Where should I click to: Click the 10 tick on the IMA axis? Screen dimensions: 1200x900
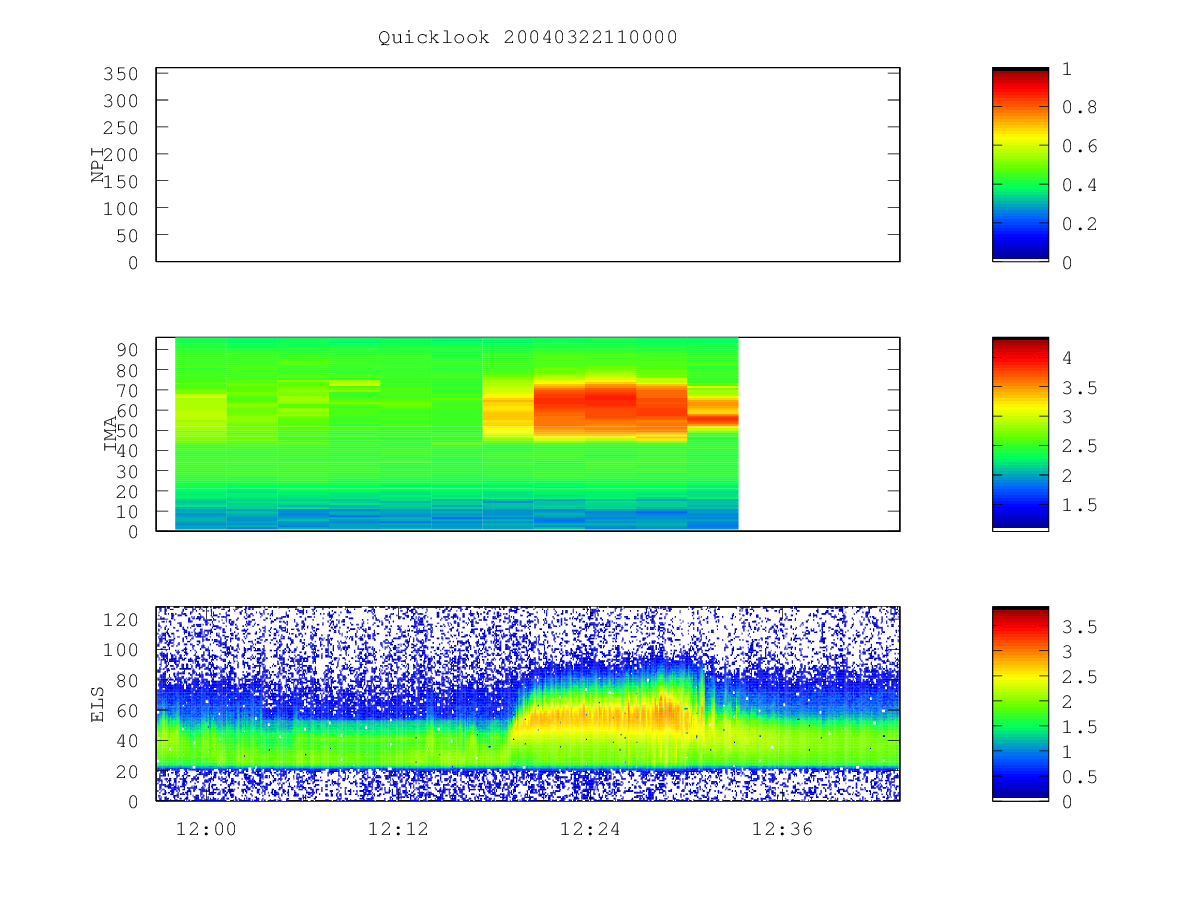click(x=127, y=511)
